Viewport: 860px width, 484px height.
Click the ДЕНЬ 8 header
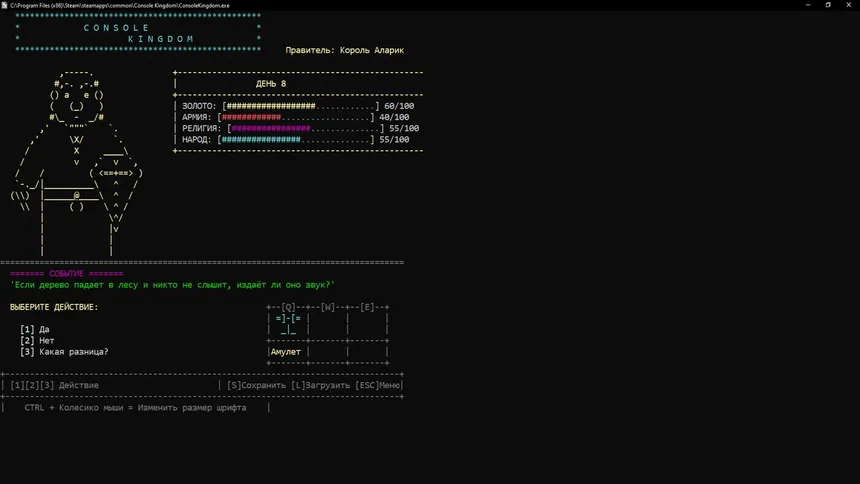271,83
